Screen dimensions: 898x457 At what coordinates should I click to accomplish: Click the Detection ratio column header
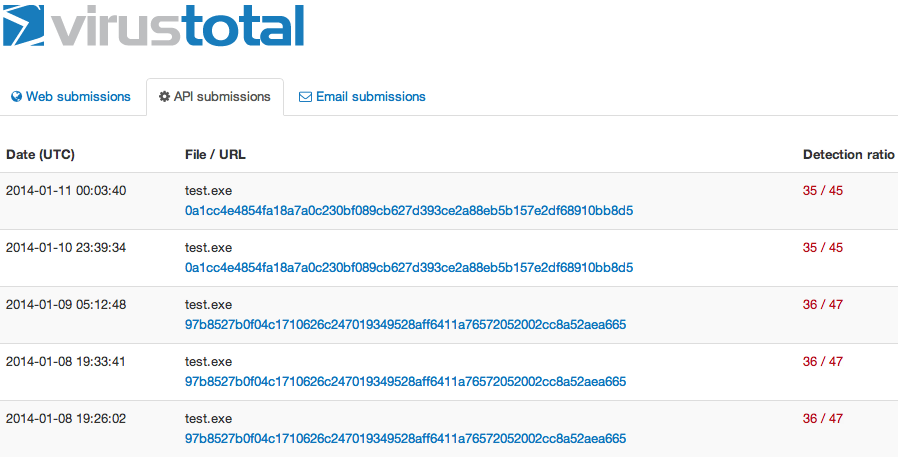[x=848, y=155]
